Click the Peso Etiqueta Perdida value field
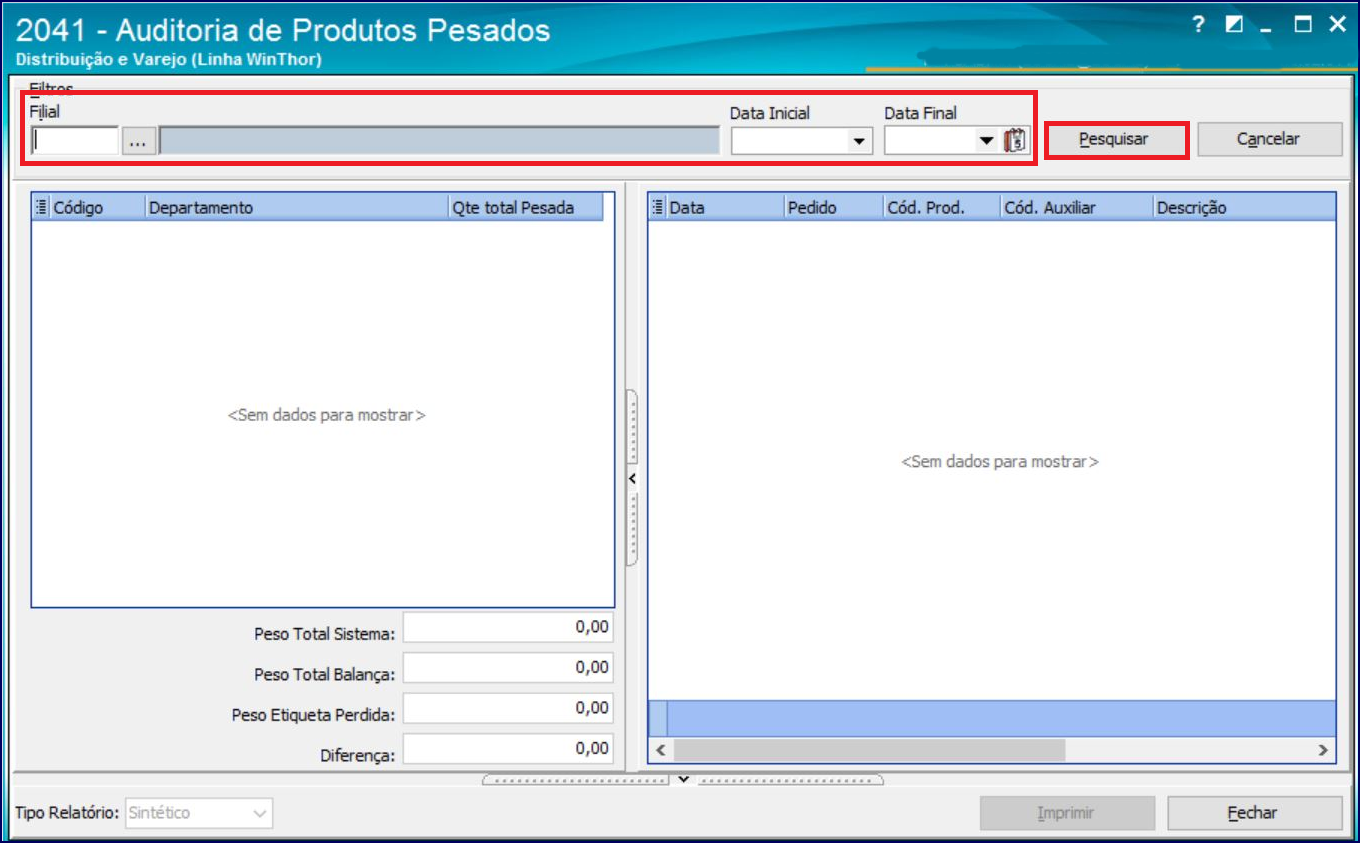The width and height of the screenshot is (1360, 843). coord(508,708)
